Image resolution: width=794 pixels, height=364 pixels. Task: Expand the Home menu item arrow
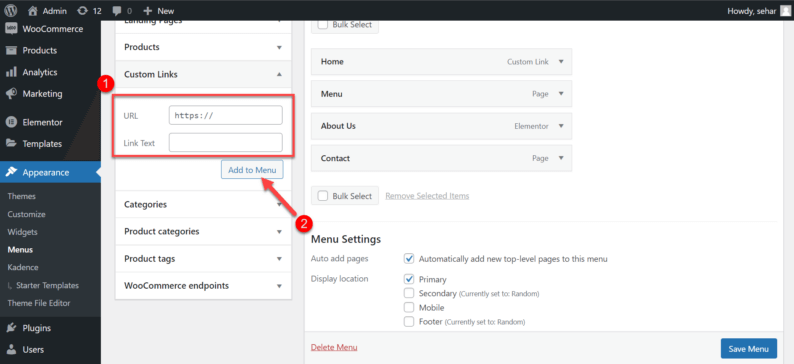[x=561, y=61]
